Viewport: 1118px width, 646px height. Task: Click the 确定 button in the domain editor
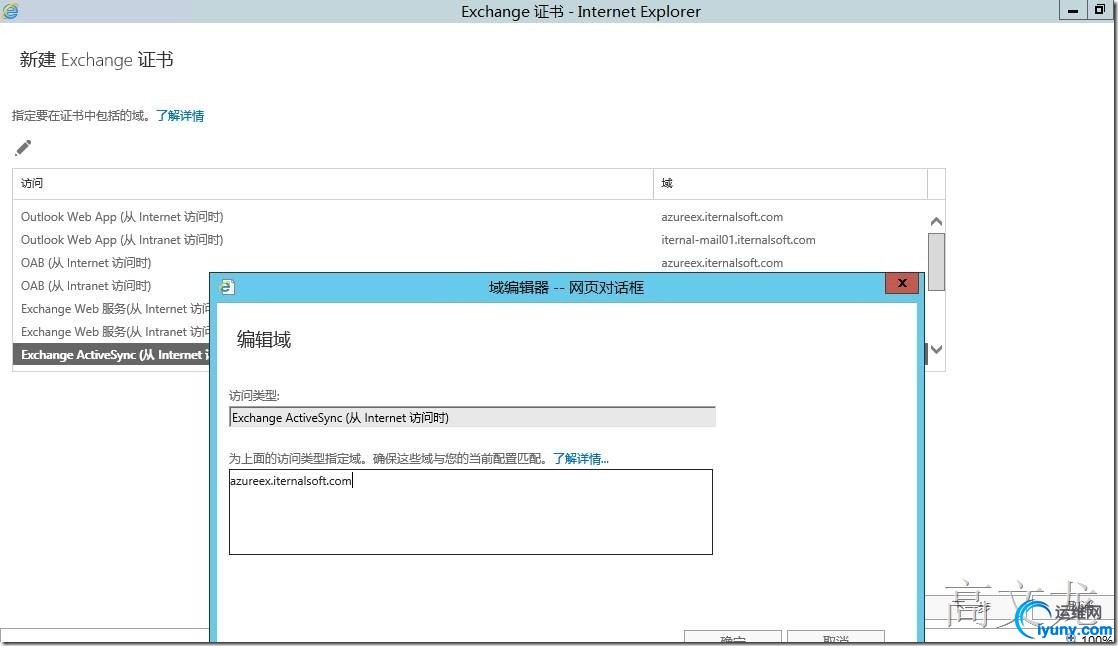[732, 637]
